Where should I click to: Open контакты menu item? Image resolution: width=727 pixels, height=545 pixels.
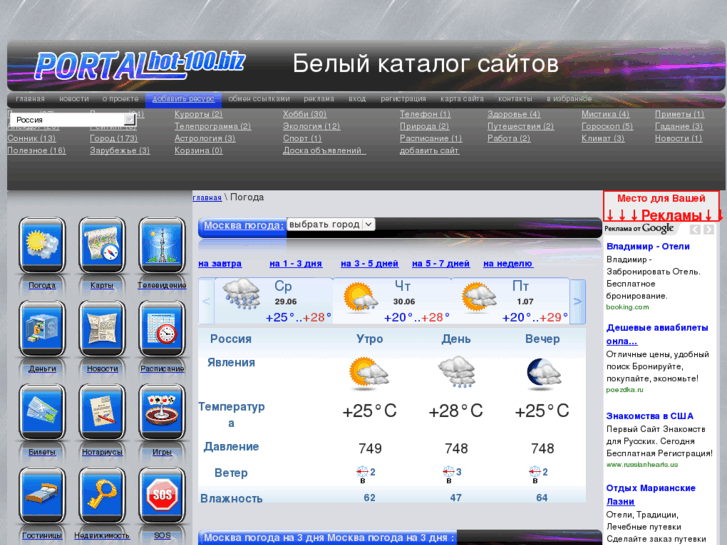tap(515, 99)
